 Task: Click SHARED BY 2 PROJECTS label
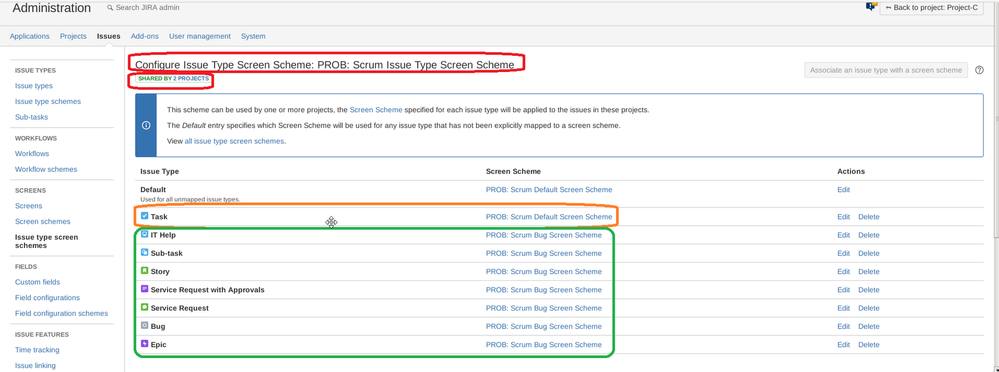coord(173,78)
